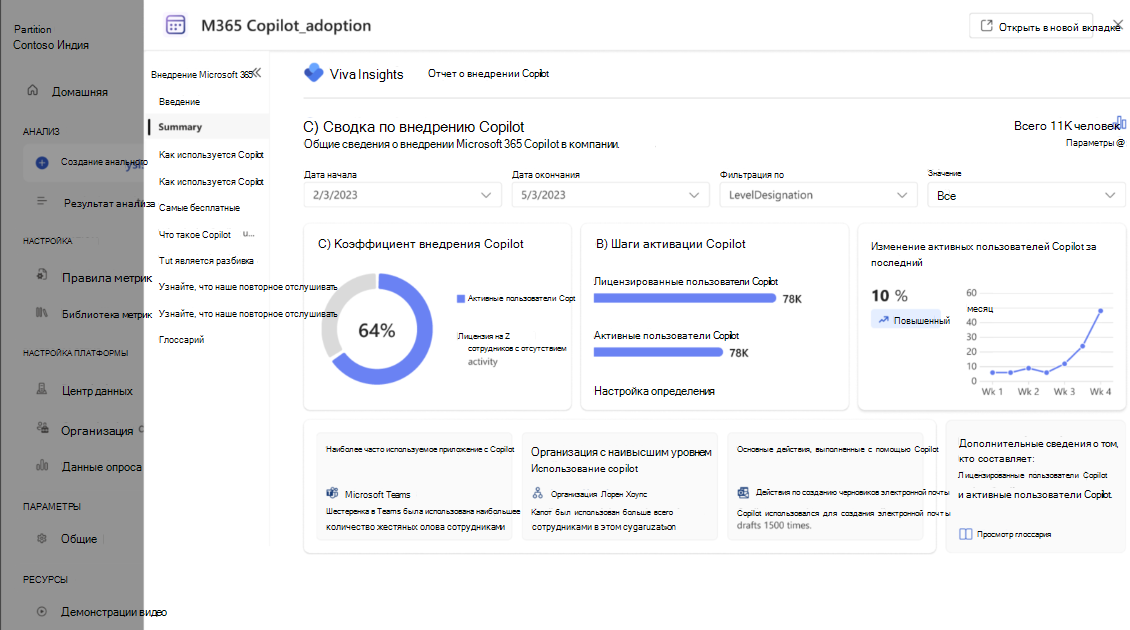Click Просмотр глоссария link
This screenshot has width=1130, height=630.
pos(1014,534)
